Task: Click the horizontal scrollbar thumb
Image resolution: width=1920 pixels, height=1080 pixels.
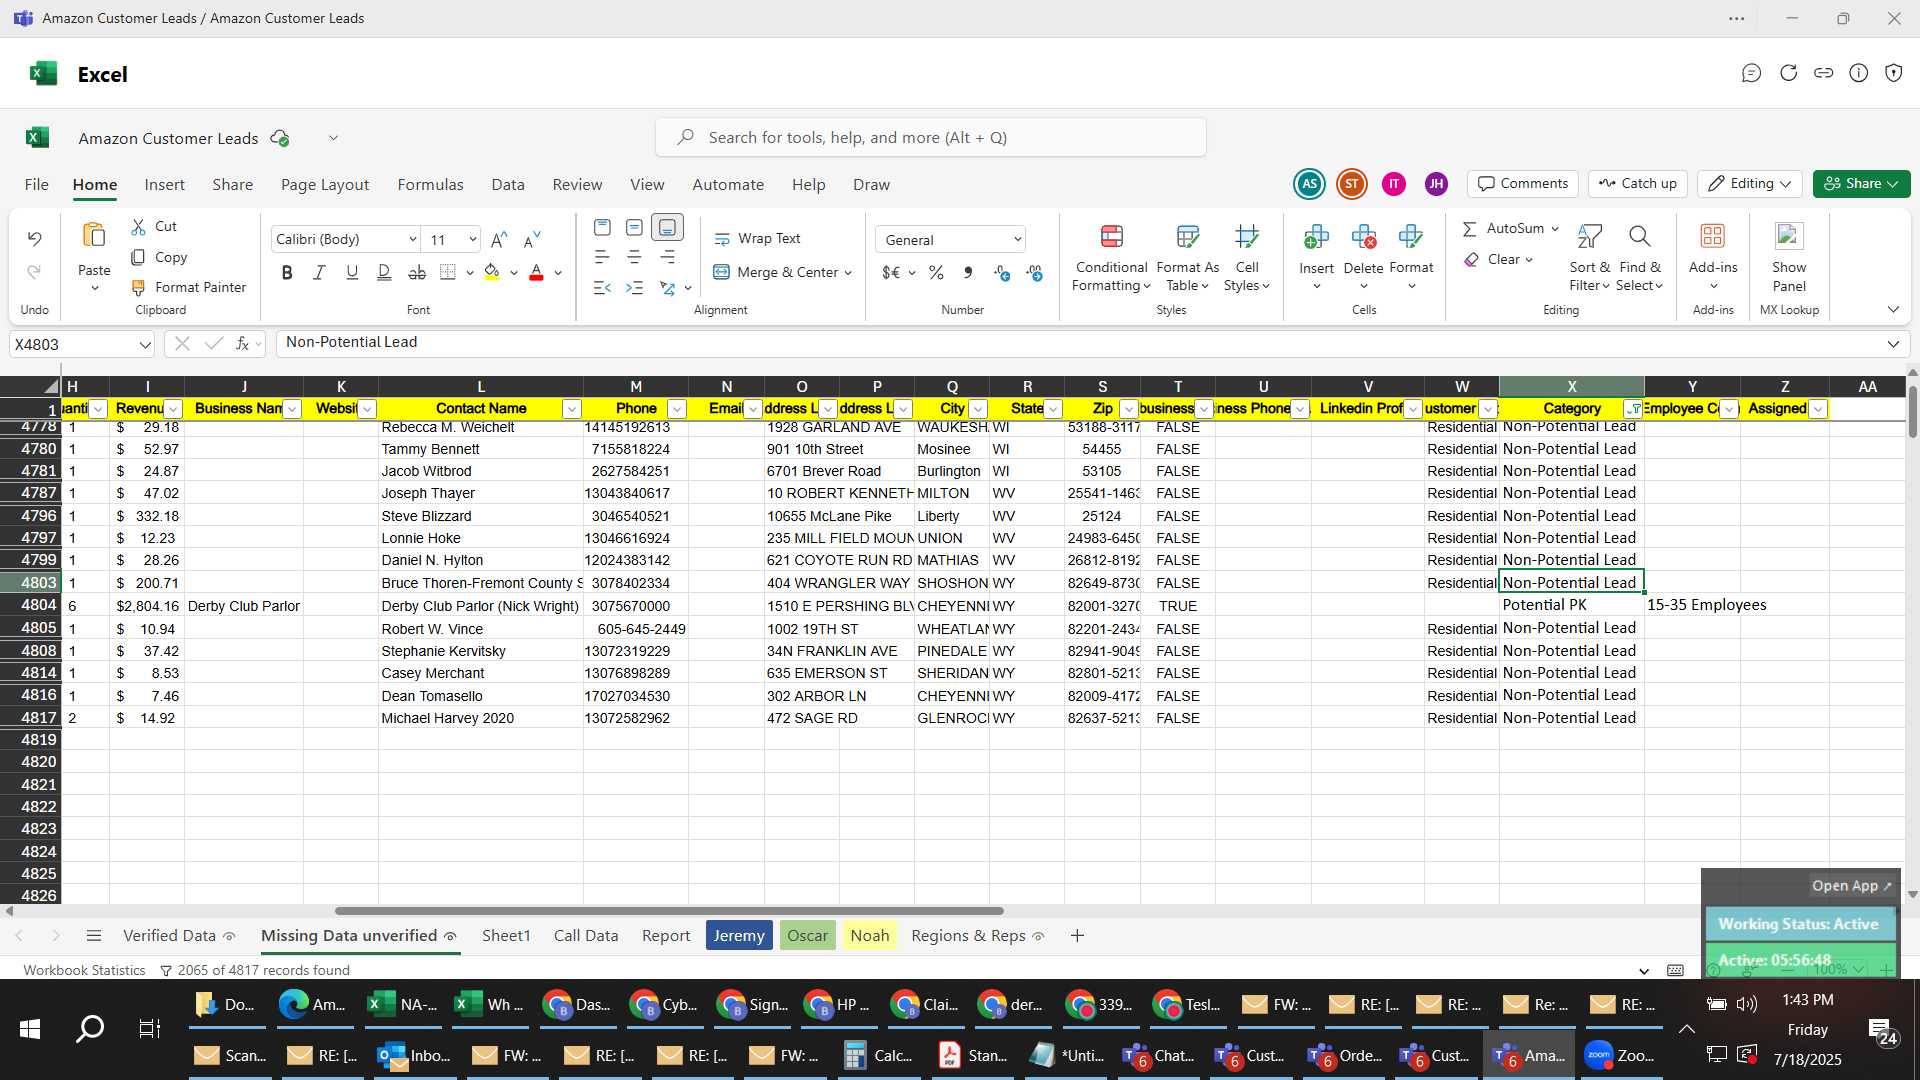Action: tap(669, 911)
